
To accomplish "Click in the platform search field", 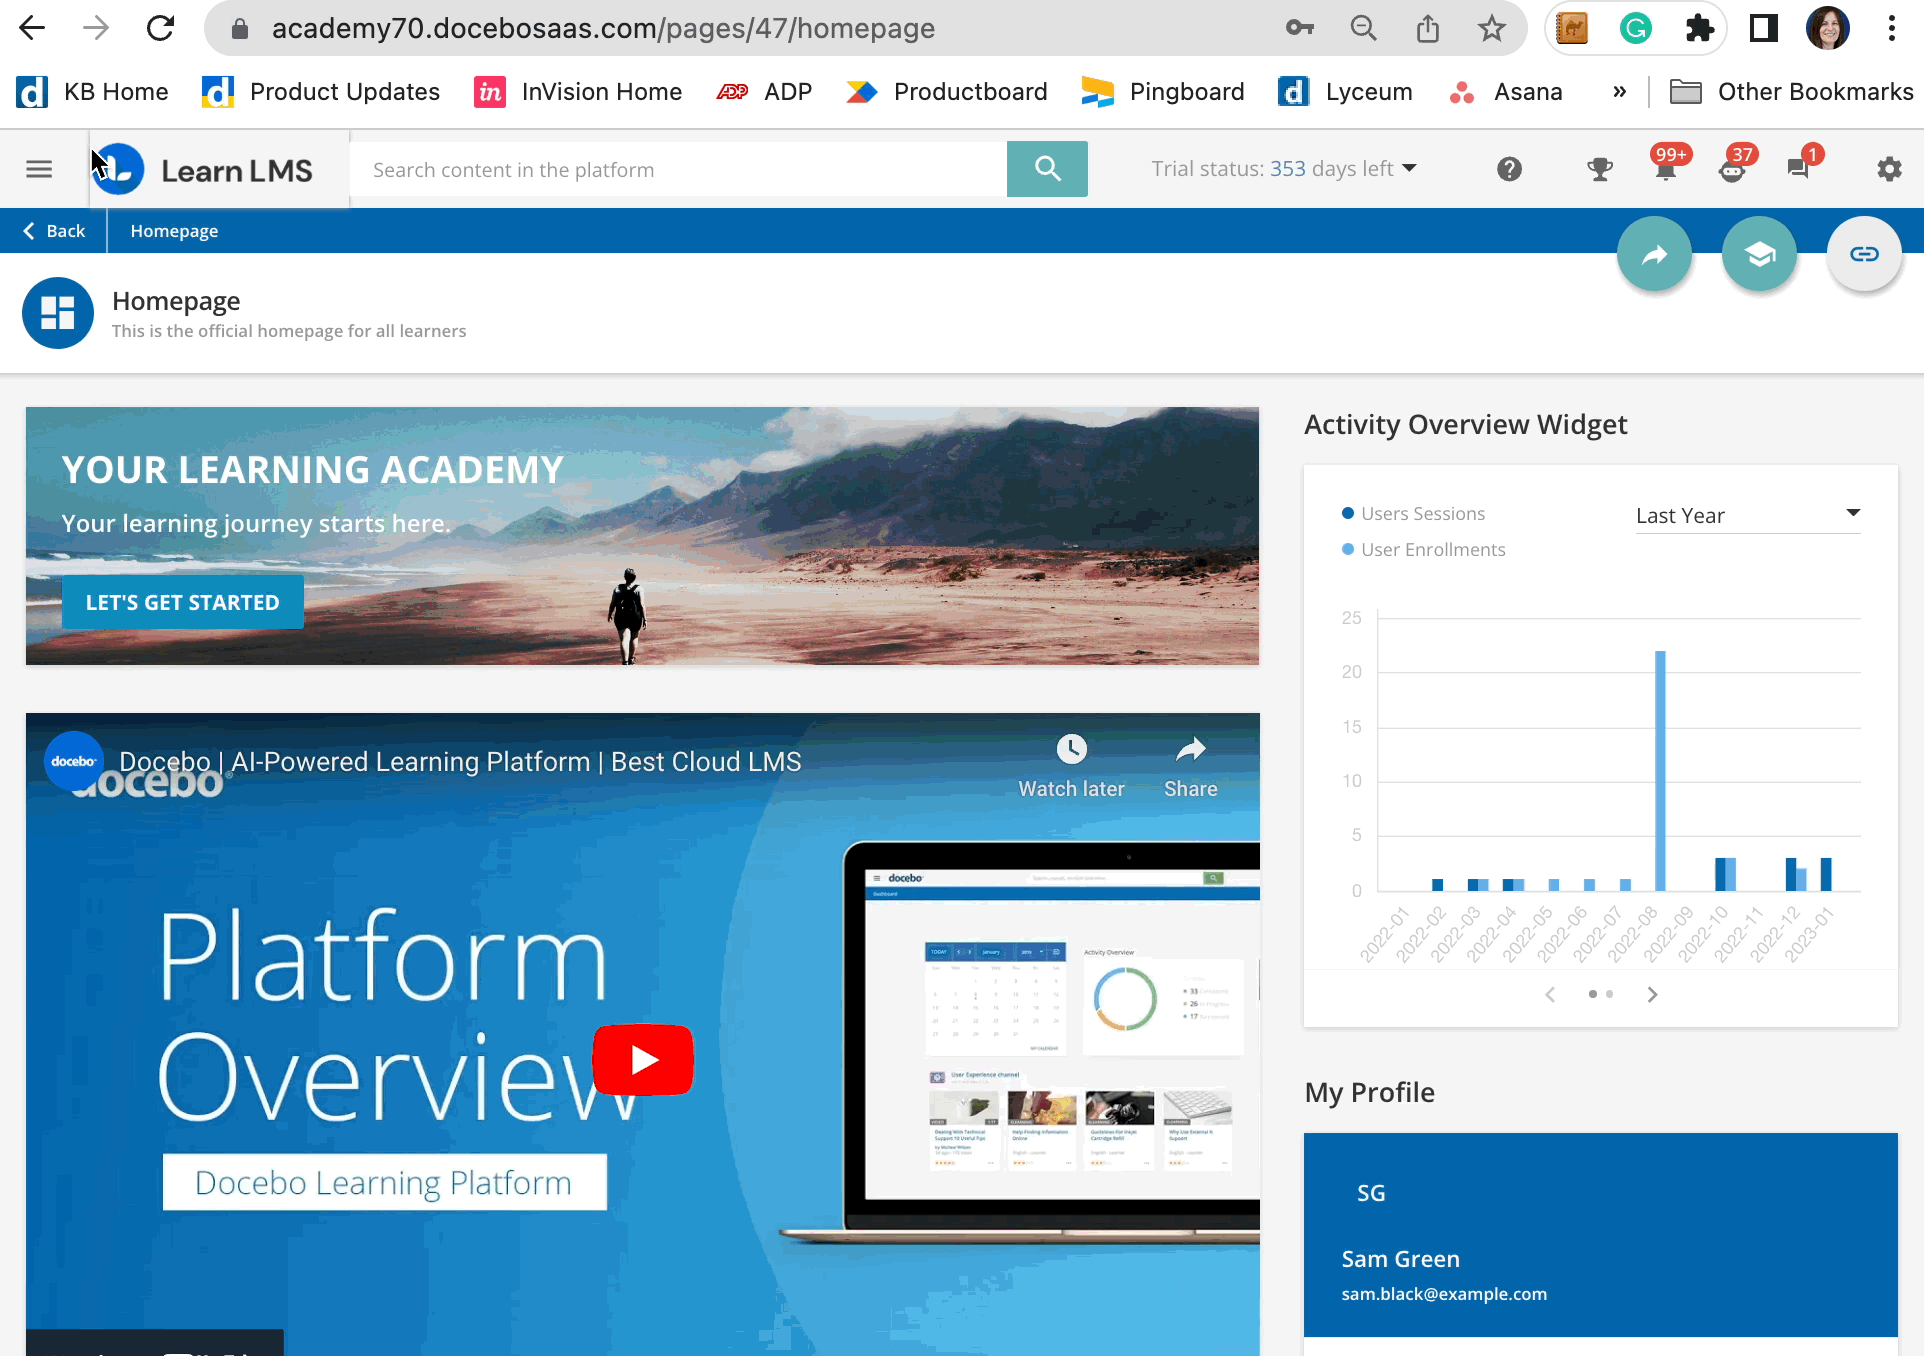I will pos(678,169).
